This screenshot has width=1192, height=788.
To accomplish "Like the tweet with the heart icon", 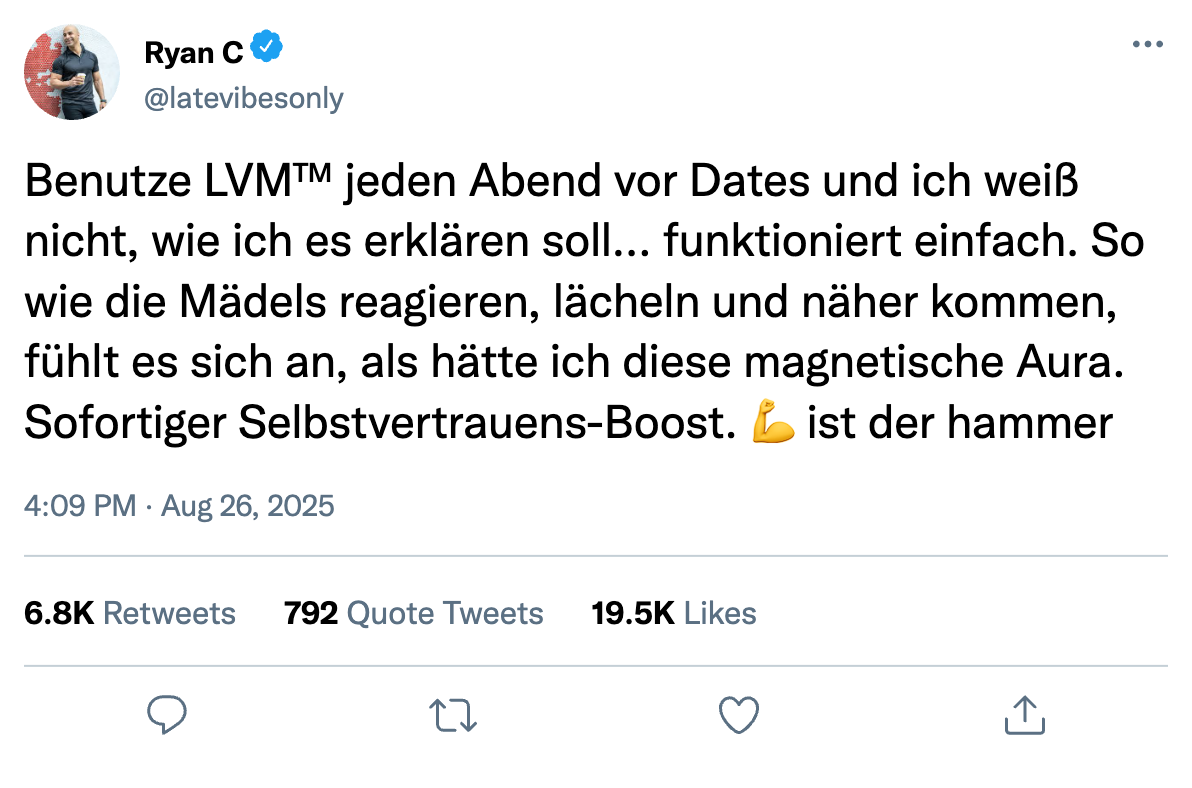I will (x=739, y=714).
